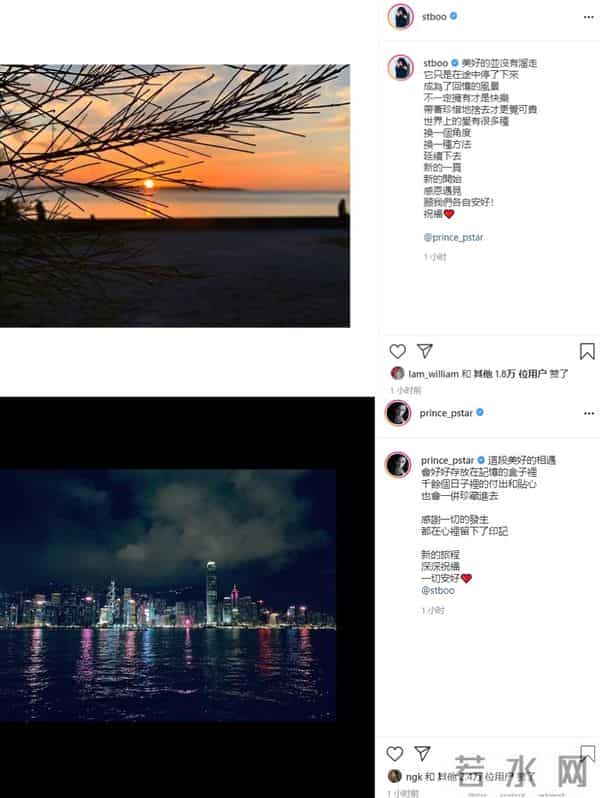
Task: View lam_william in the likes line
Action: pyautogui.click(x=434, y=374)
